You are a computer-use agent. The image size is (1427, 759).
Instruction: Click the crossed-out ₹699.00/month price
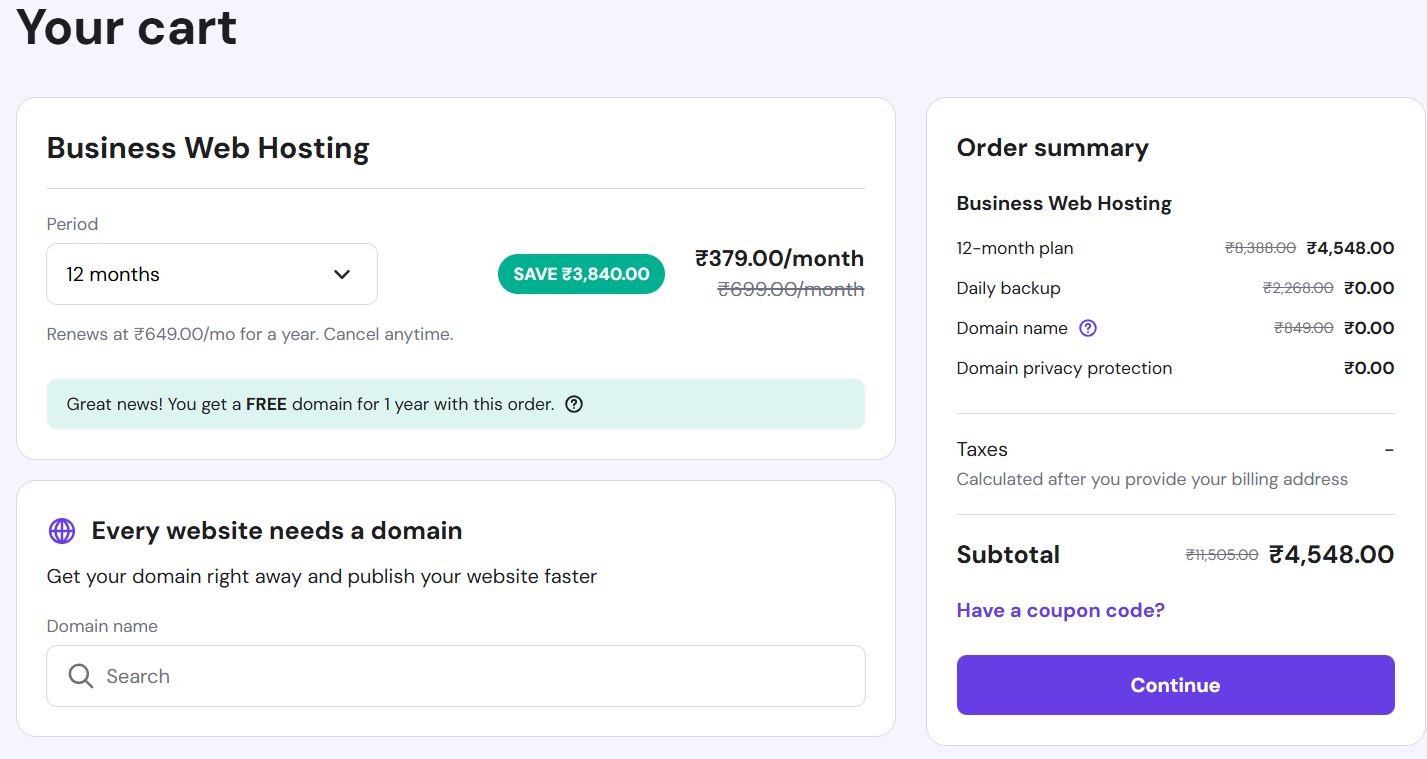[x=790, y=289]
